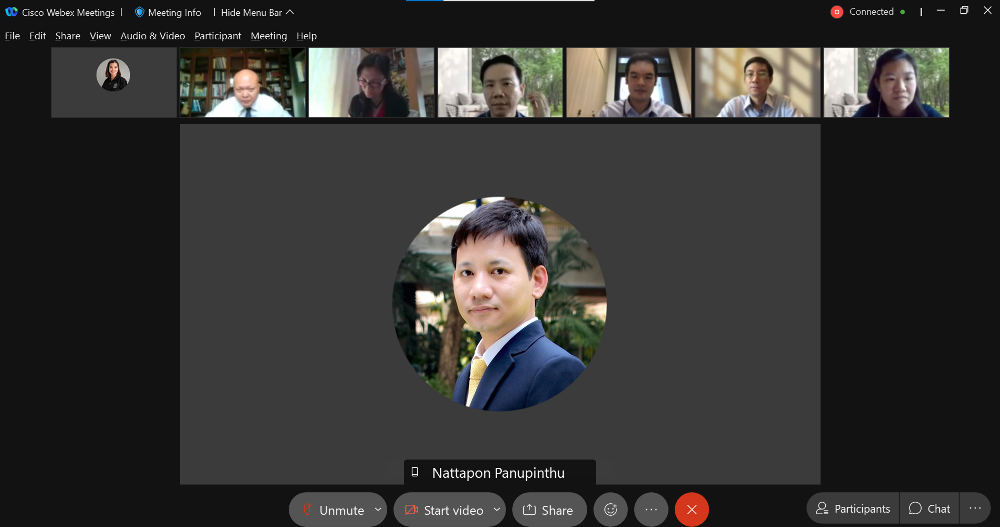Click the Share content button

click(549, 510)
